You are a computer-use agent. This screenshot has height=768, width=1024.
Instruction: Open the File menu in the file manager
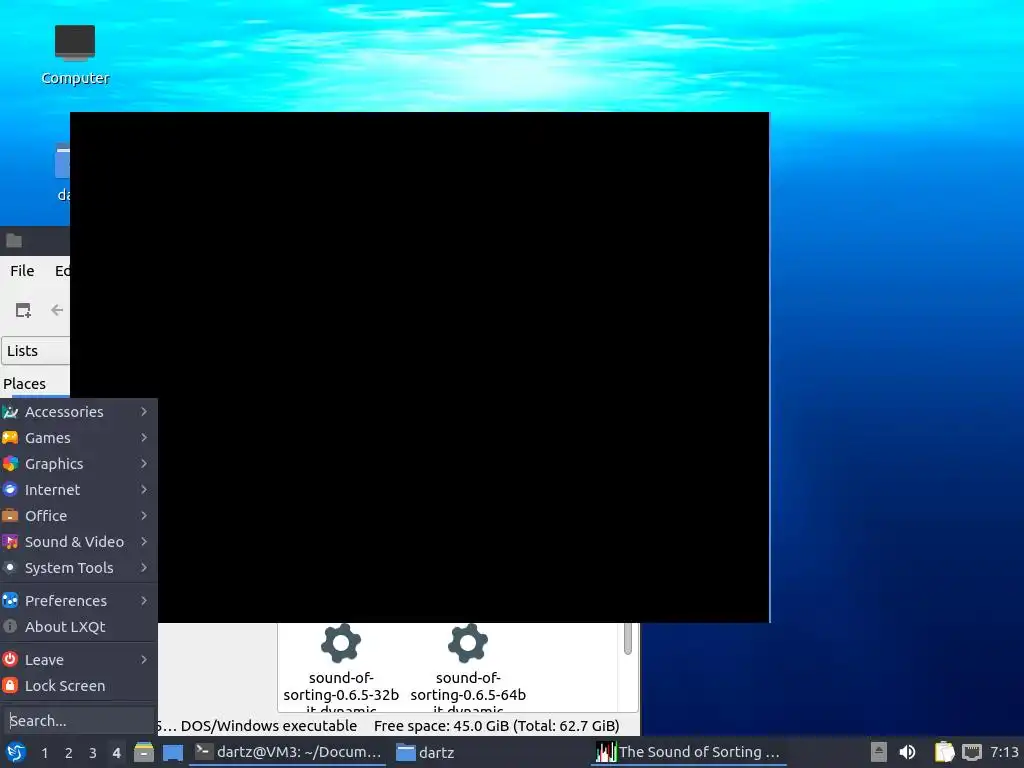(22, 270)
